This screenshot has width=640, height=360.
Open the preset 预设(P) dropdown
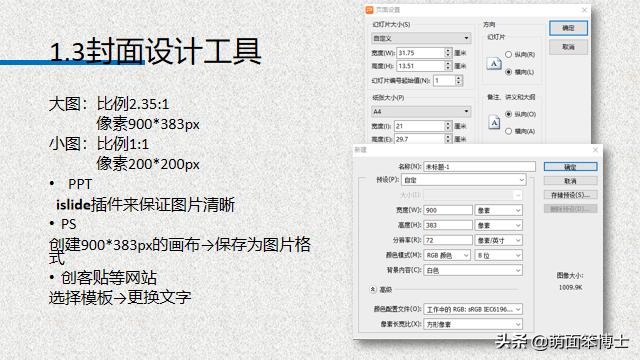pos(464,180)
